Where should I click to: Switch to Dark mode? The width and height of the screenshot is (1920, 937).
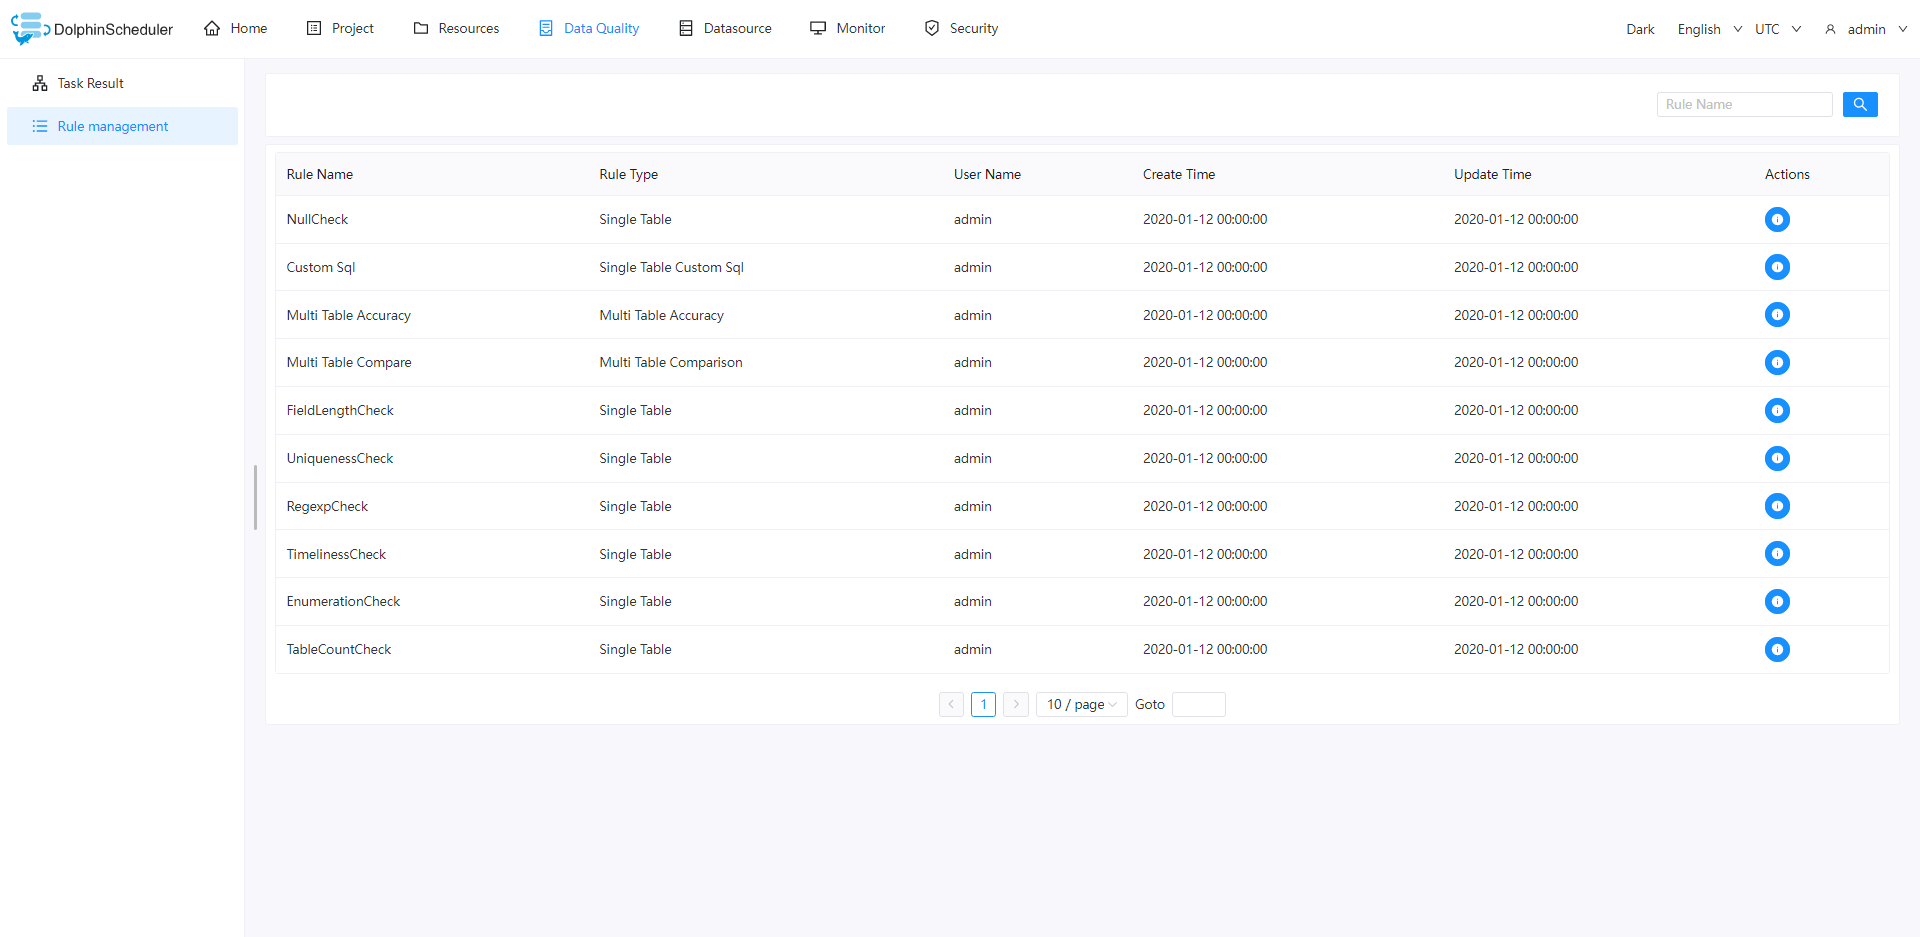click(x=1639, y=29)
